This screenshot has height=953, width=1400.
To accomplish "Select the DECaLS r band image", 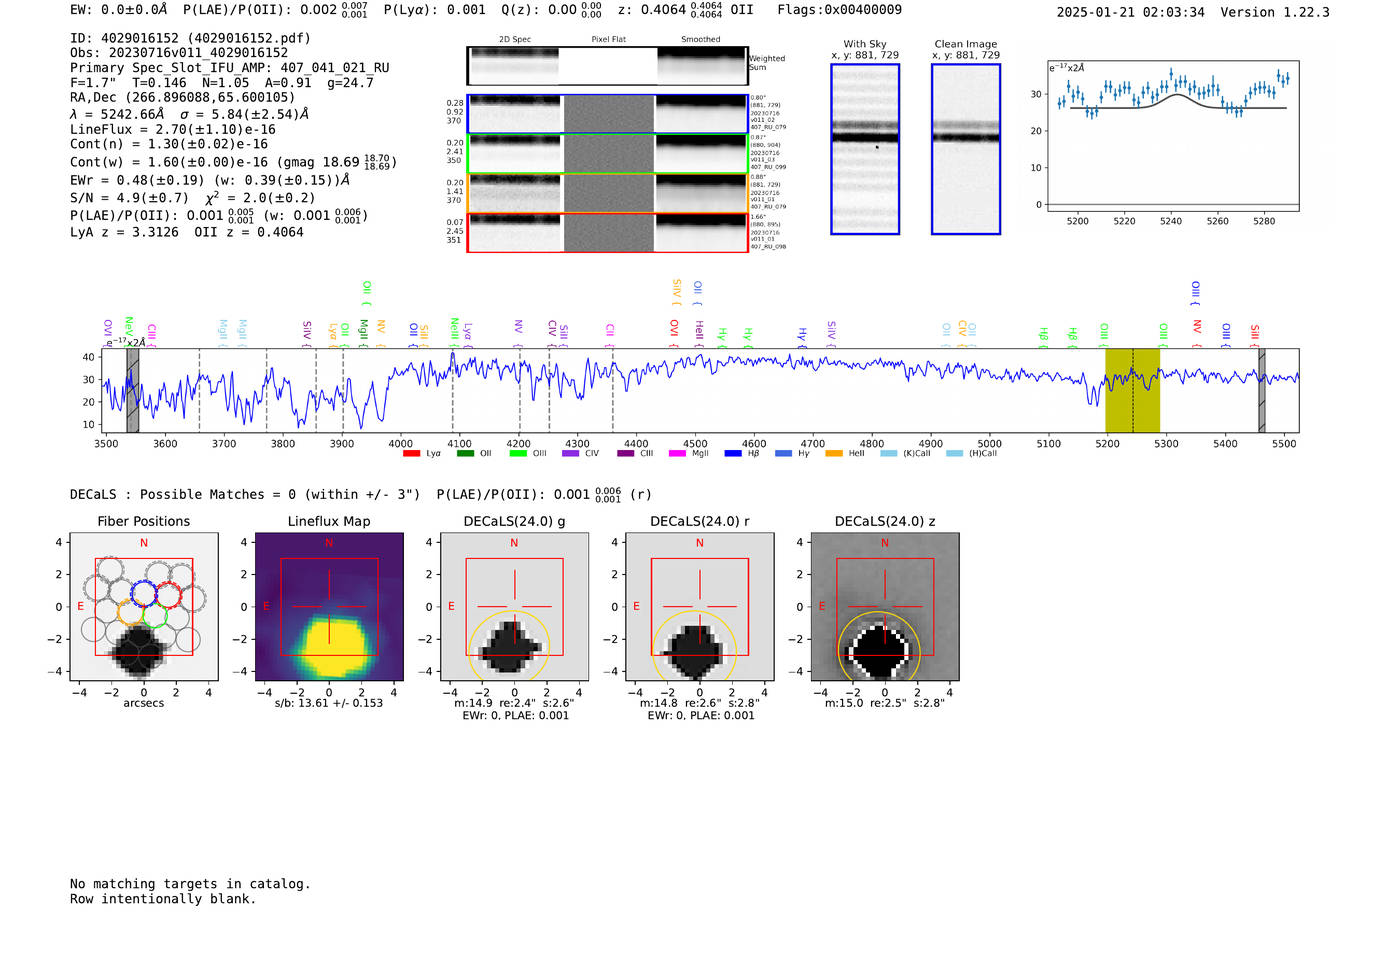I will click(699, 607).
